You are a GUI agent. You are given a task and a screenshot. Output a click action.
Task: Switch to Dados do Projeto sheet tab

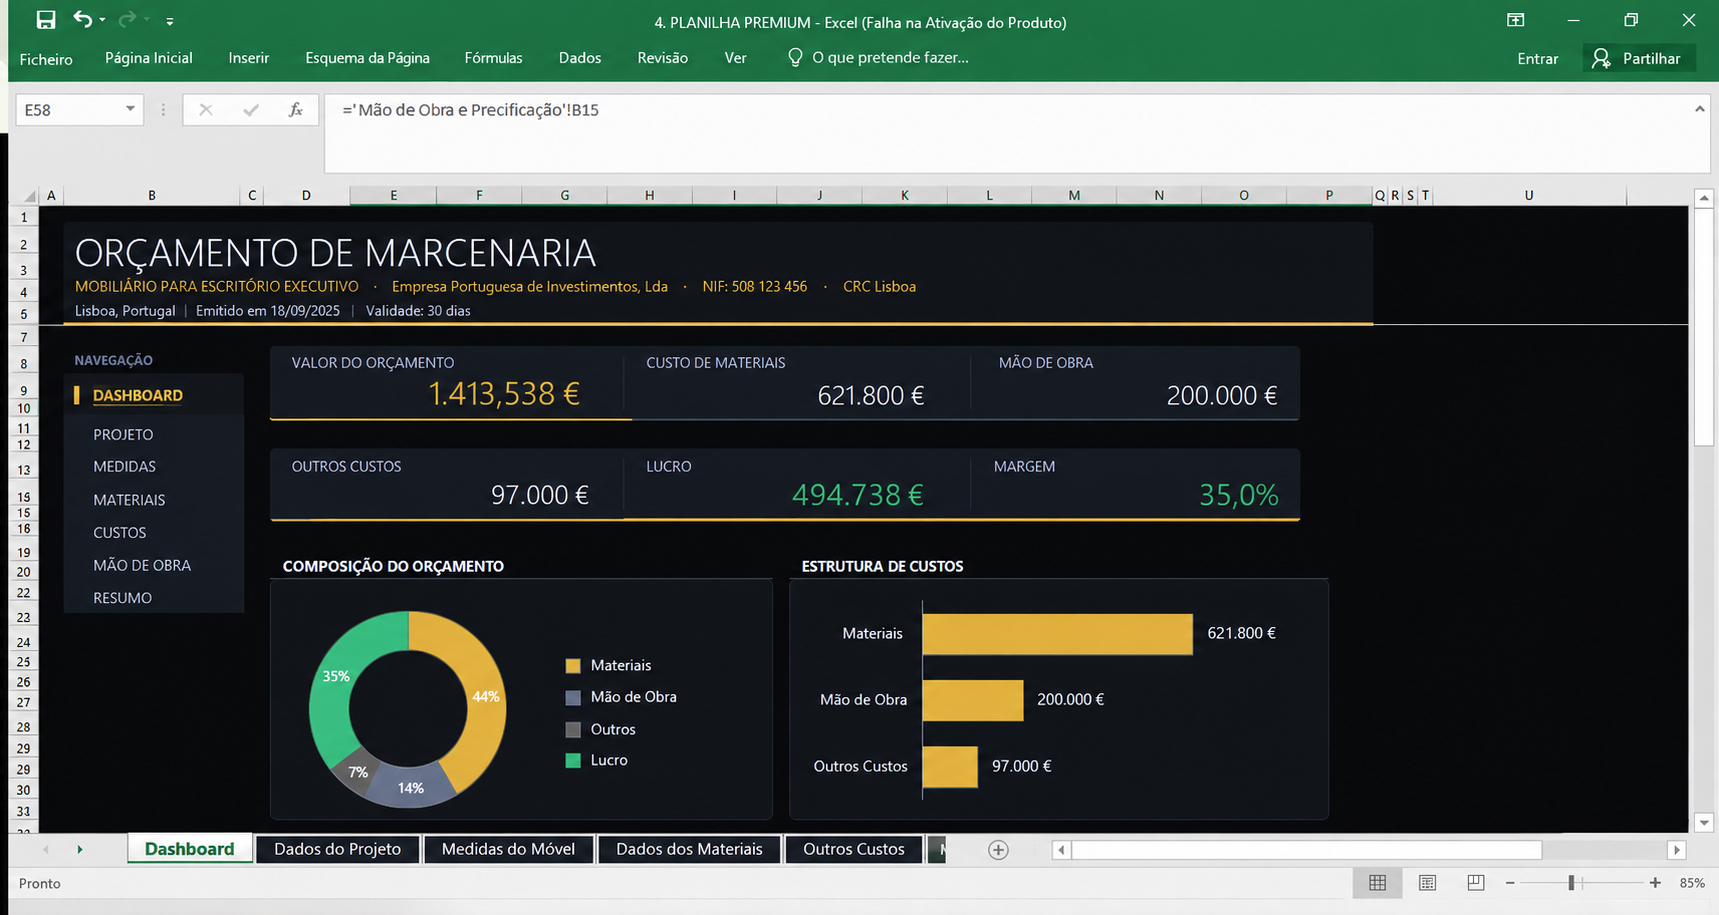pos(337,849)
